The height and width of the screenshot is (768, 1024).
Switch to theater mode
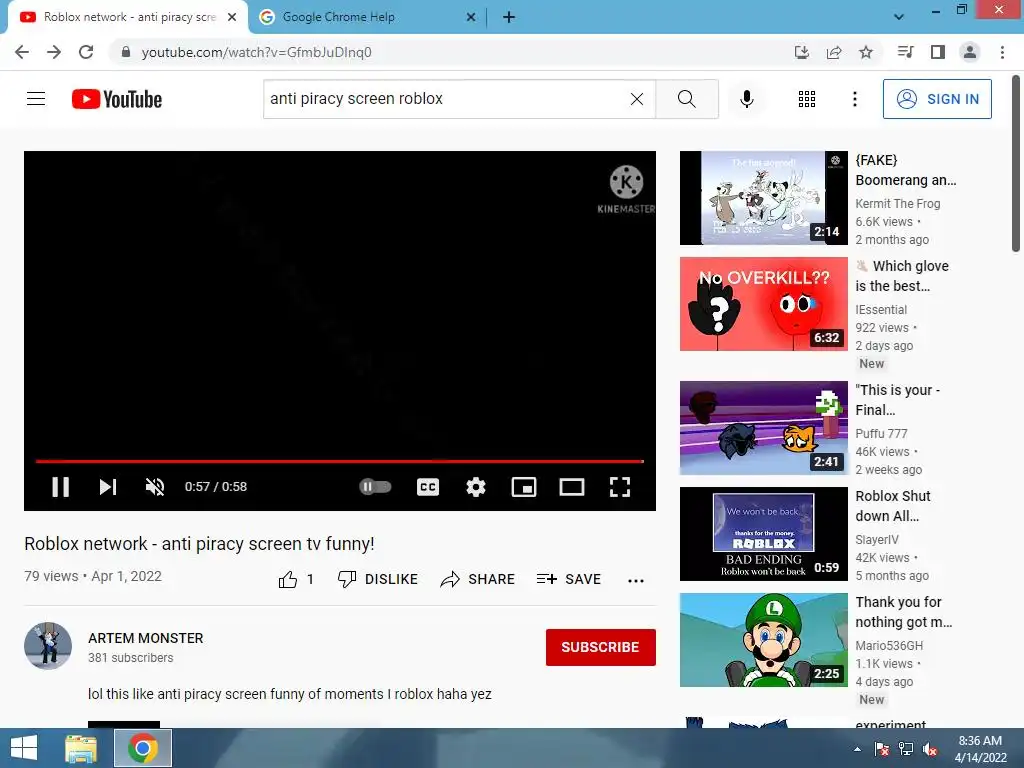tap(571, 487)
